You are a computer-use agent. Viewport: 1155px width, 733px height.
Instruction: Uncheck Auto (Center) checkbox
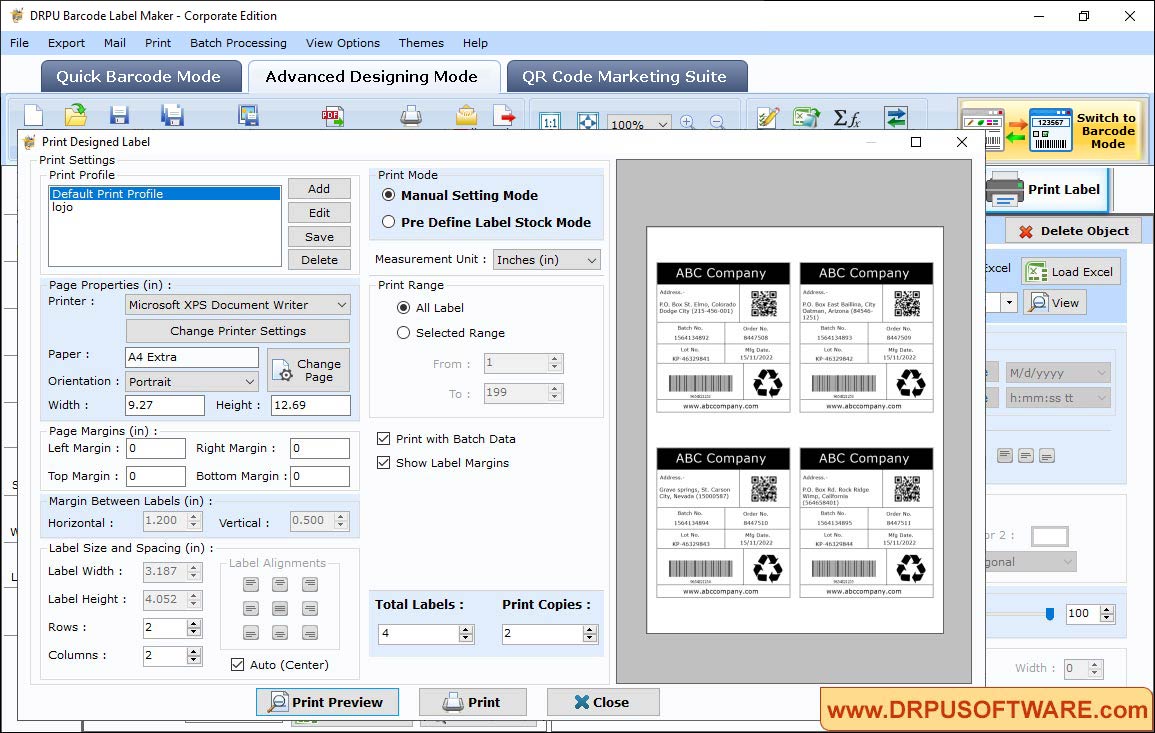pyautogui.click(x=237, y=664)
